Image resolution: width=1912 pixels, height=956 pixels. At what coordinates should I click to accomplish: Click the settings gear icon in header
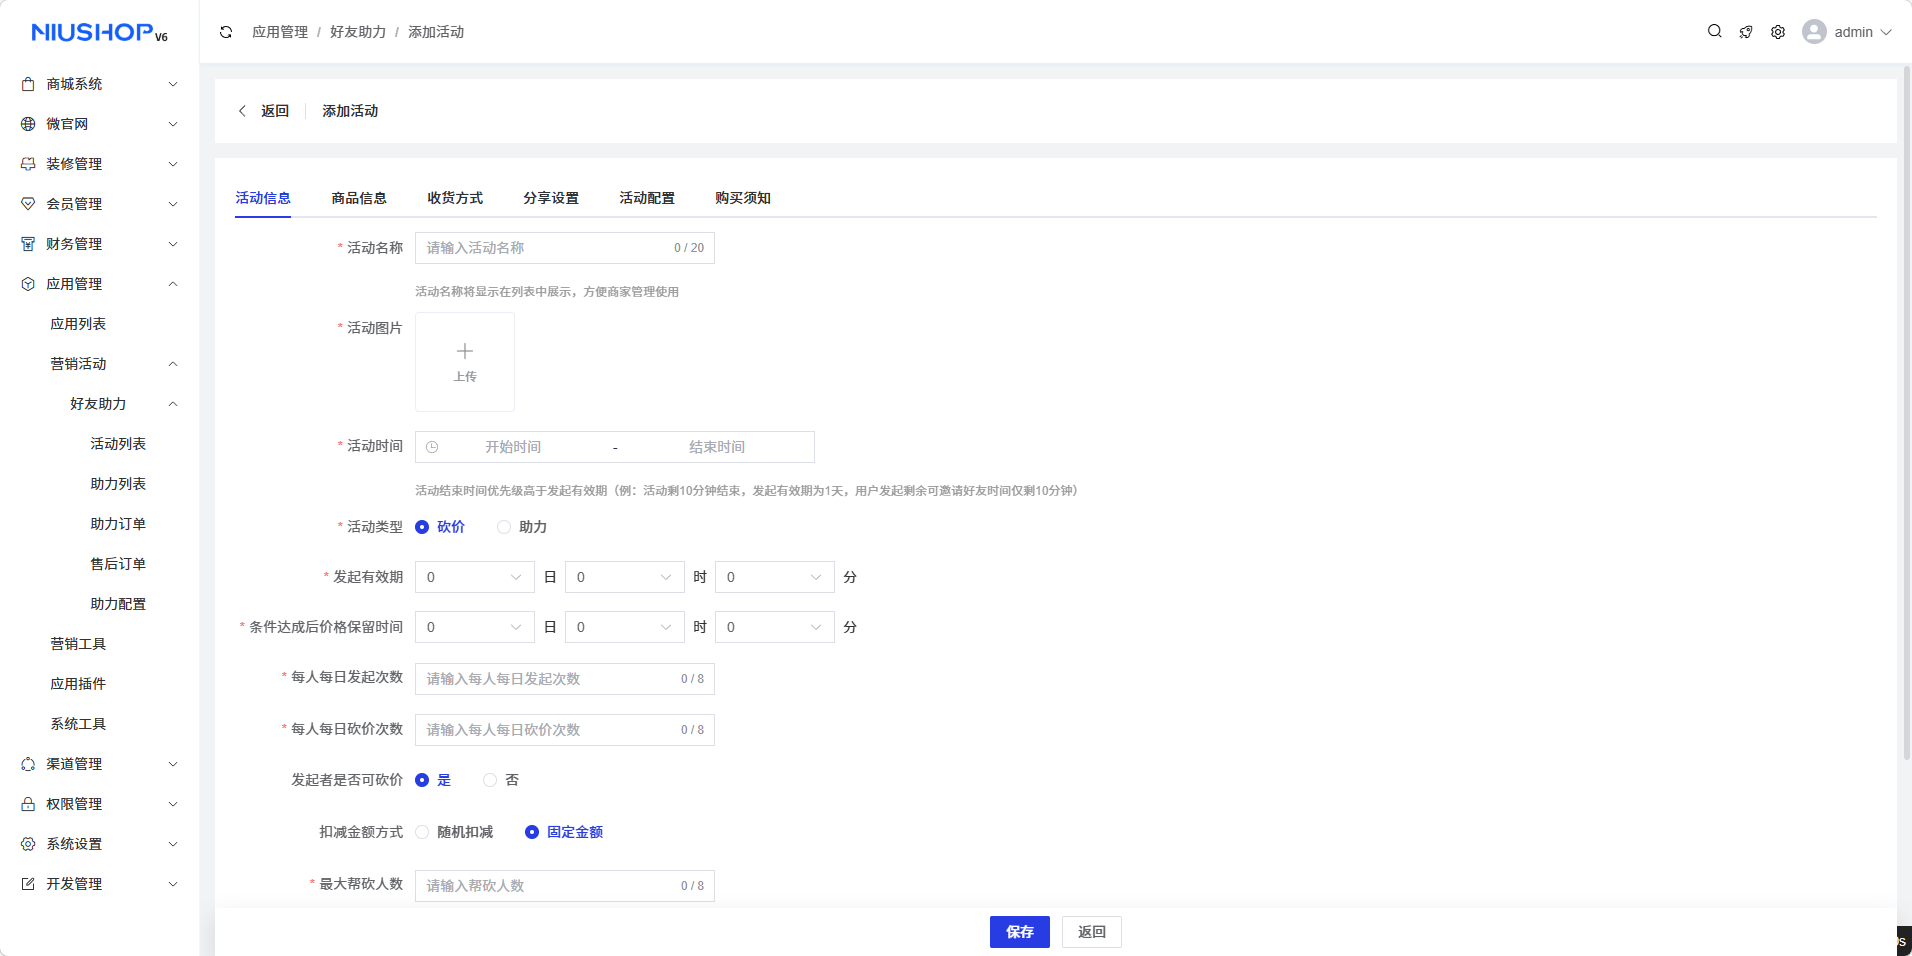click(1778, 32)
